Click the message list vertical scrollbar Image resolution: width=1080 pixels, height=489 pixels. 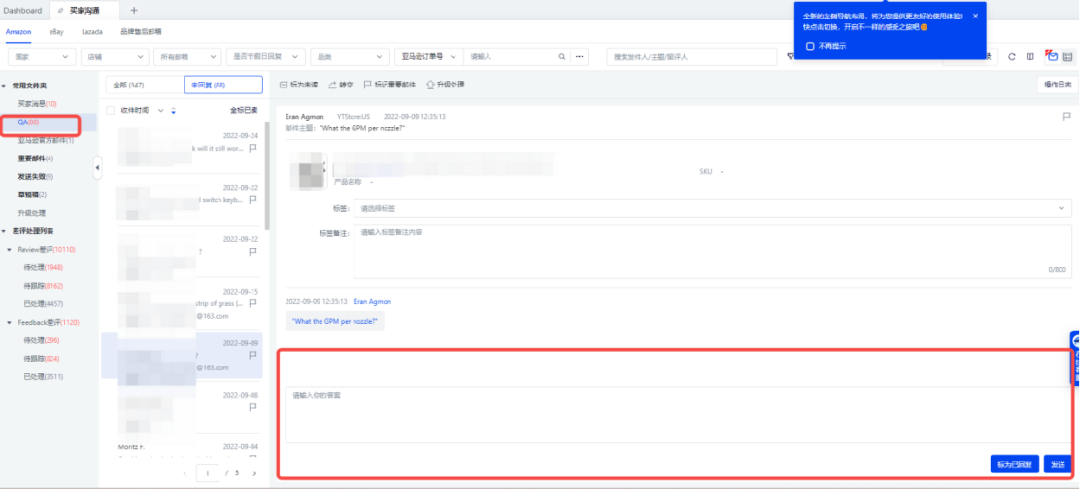tap(267, 176)
